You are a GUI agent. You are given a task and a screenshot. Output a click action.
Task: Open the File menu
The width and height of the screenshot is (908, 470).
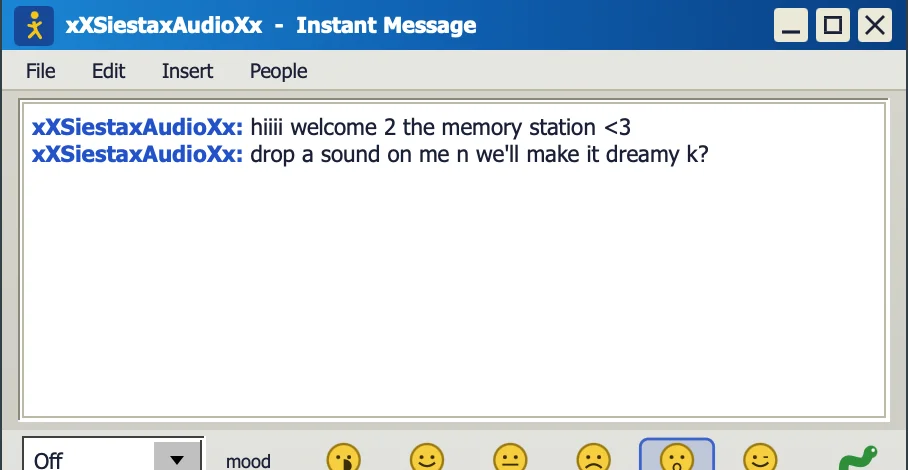(41, 71)
